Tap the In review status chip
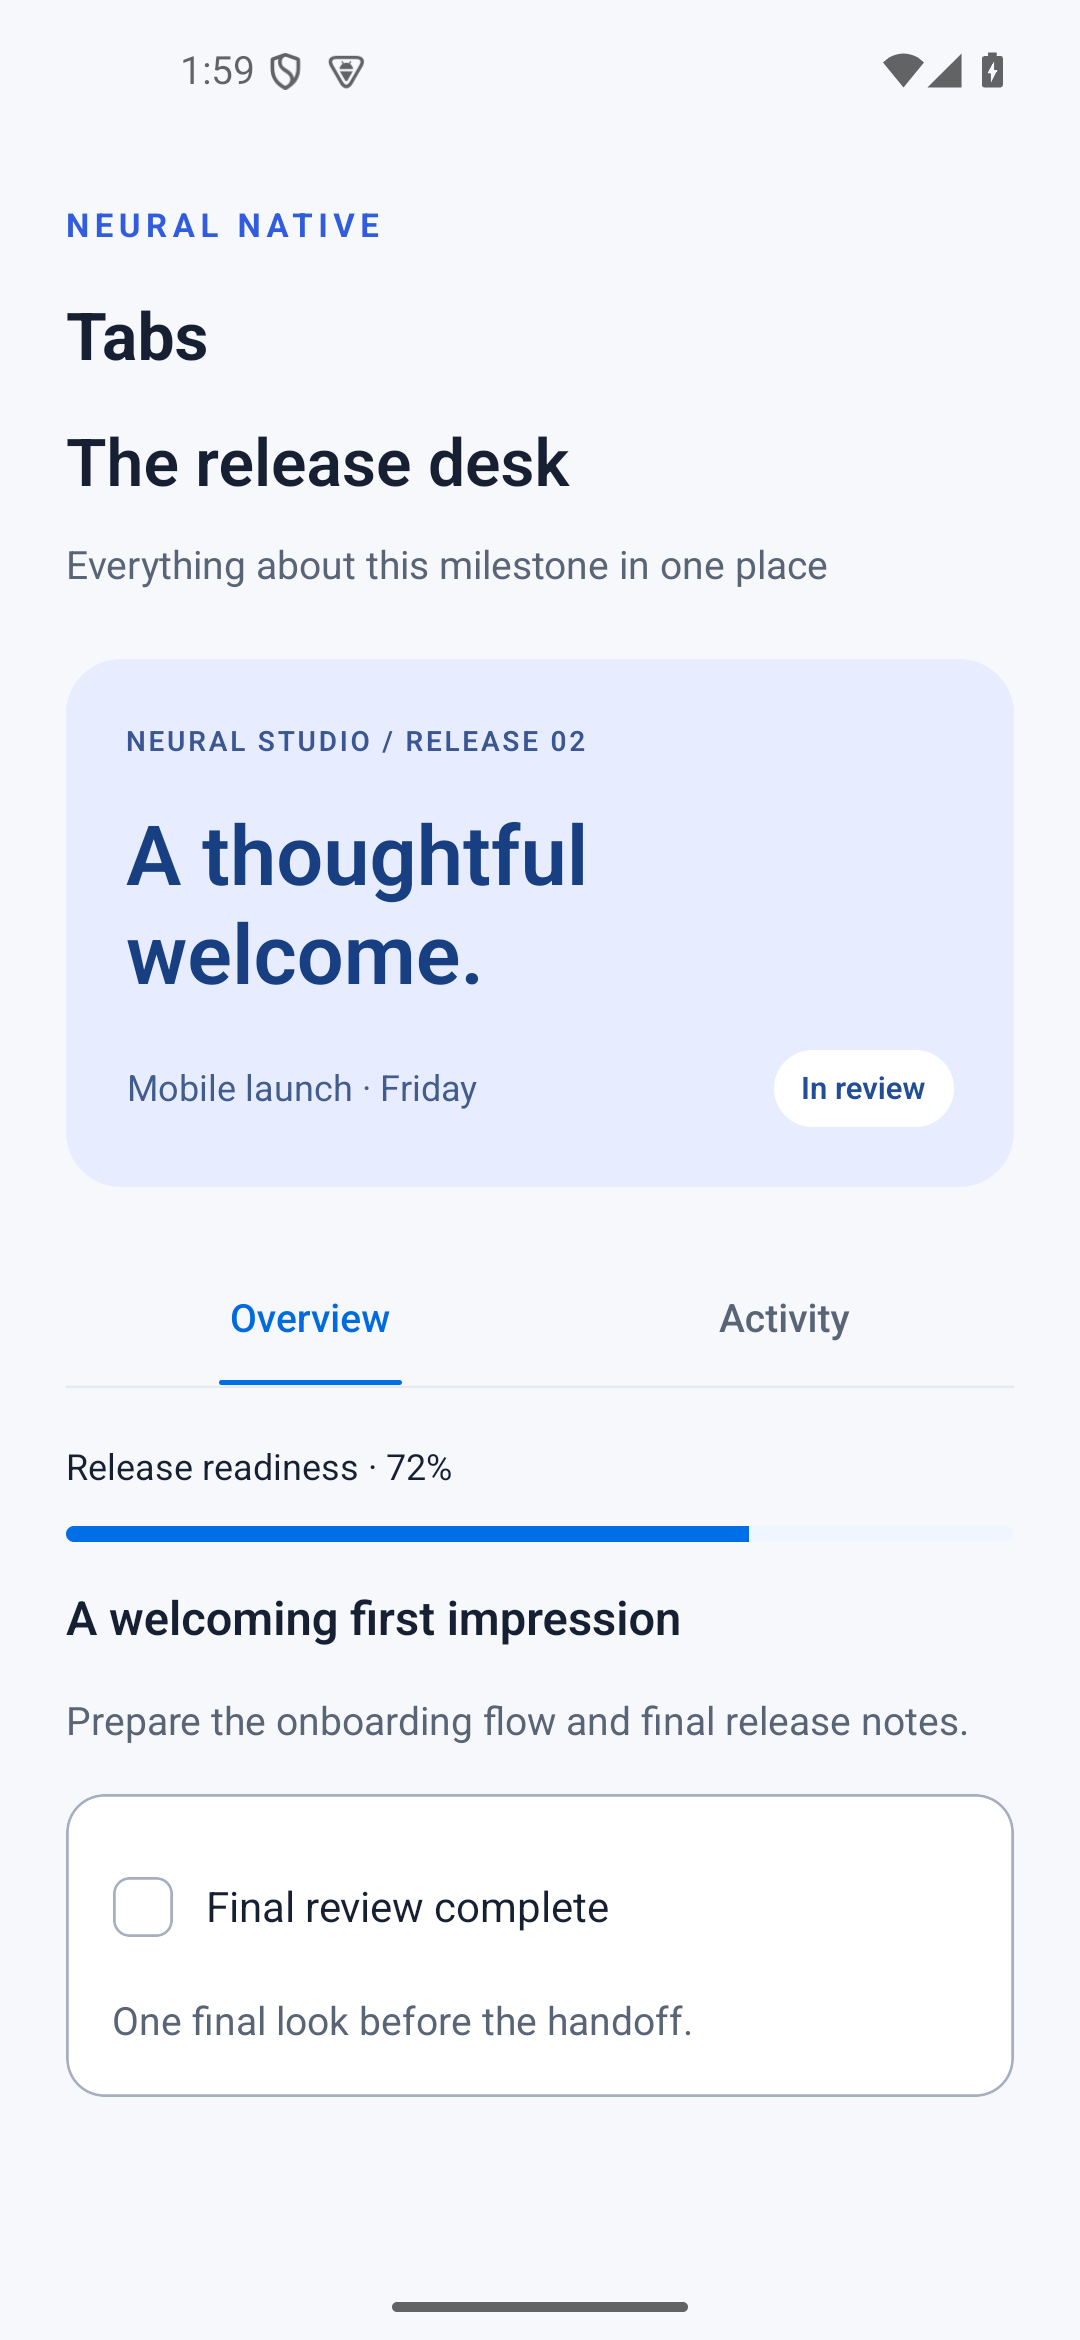The image size is (1080, 2340). [864, 1088]
